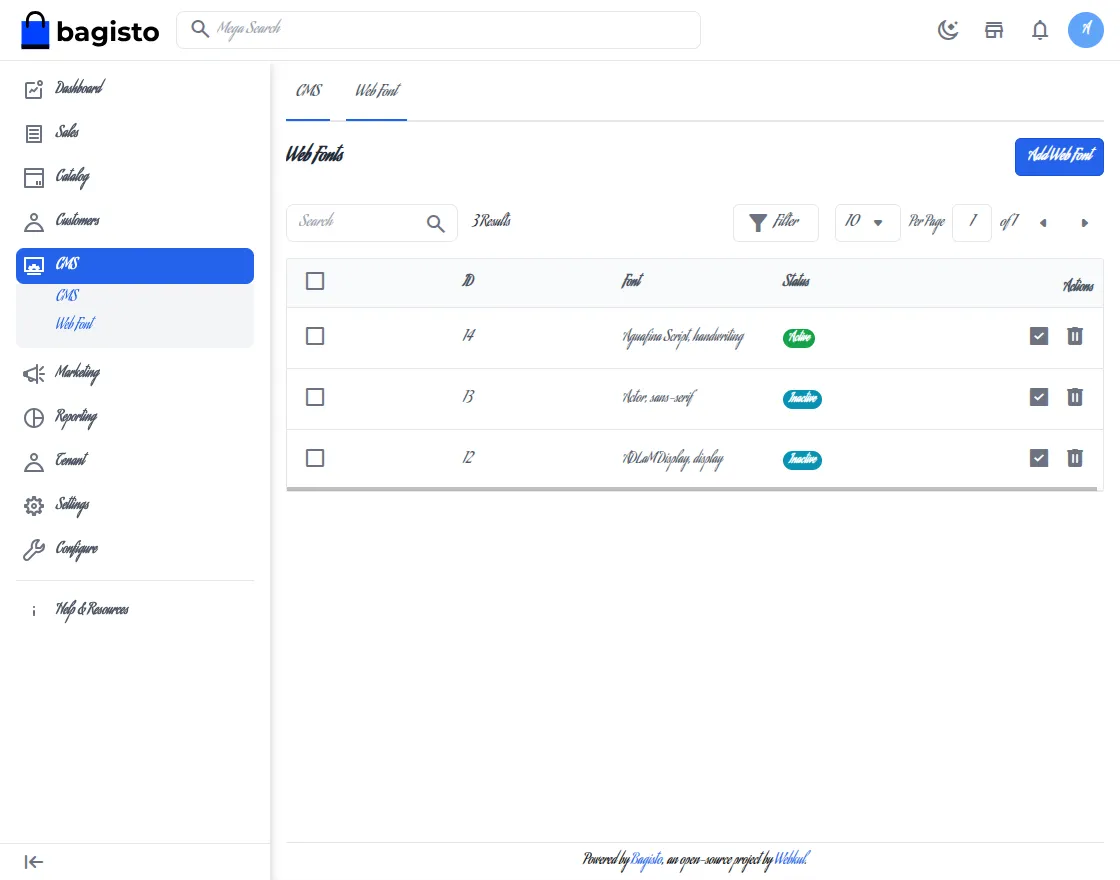Sort by the Status column header
The image size is (1120, 880).
(x=796, y=281)
